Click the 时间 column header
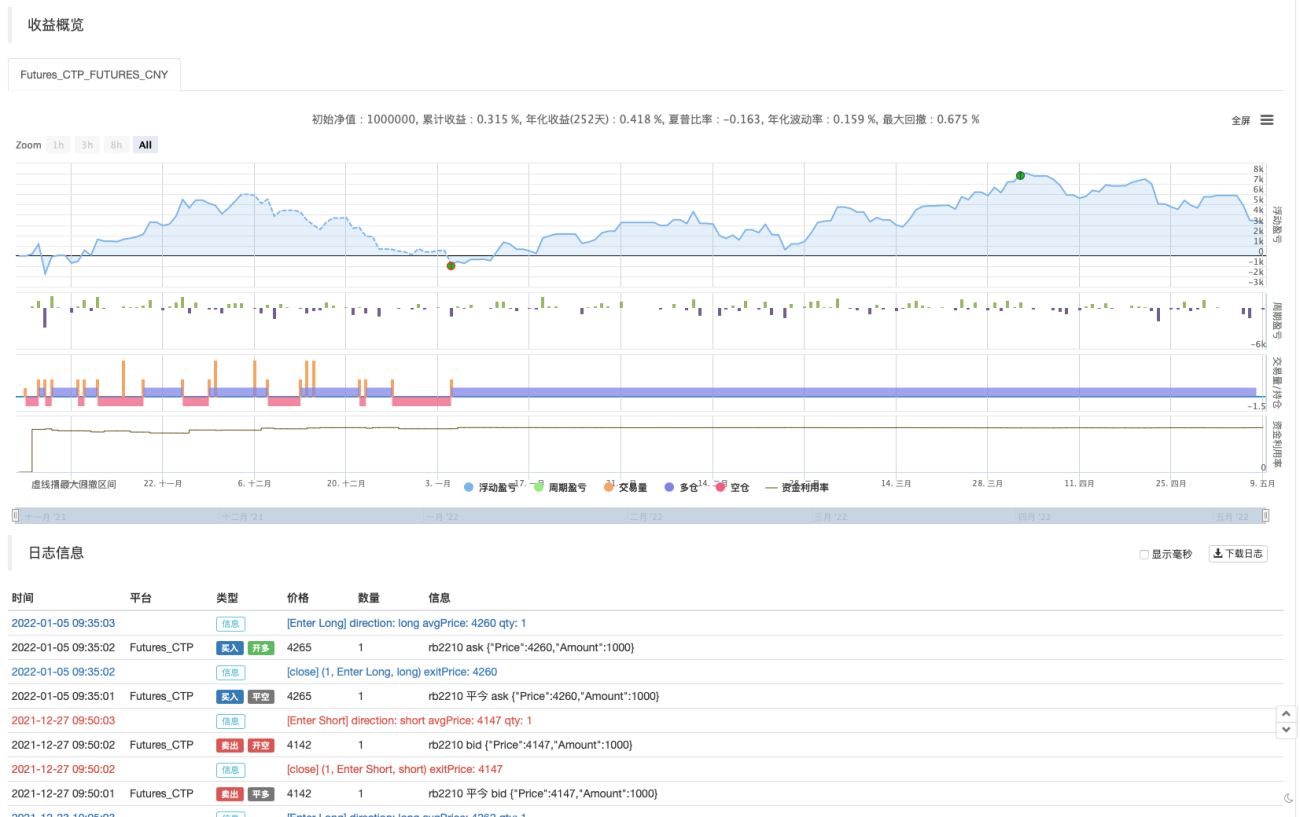Image resolution: width=1300 pixels, height=817 pixels. [23, 598]
